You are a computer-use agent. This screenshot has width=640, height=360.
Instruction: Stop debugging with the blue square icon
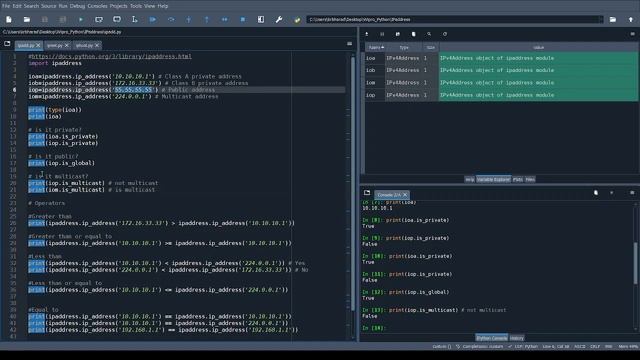point(242,20)
